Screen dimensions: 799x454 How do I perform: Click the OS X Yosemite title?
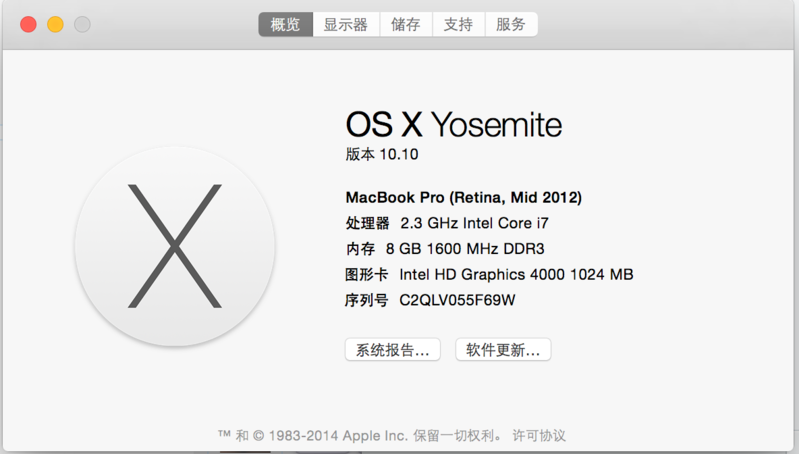(x=453, y=124)
